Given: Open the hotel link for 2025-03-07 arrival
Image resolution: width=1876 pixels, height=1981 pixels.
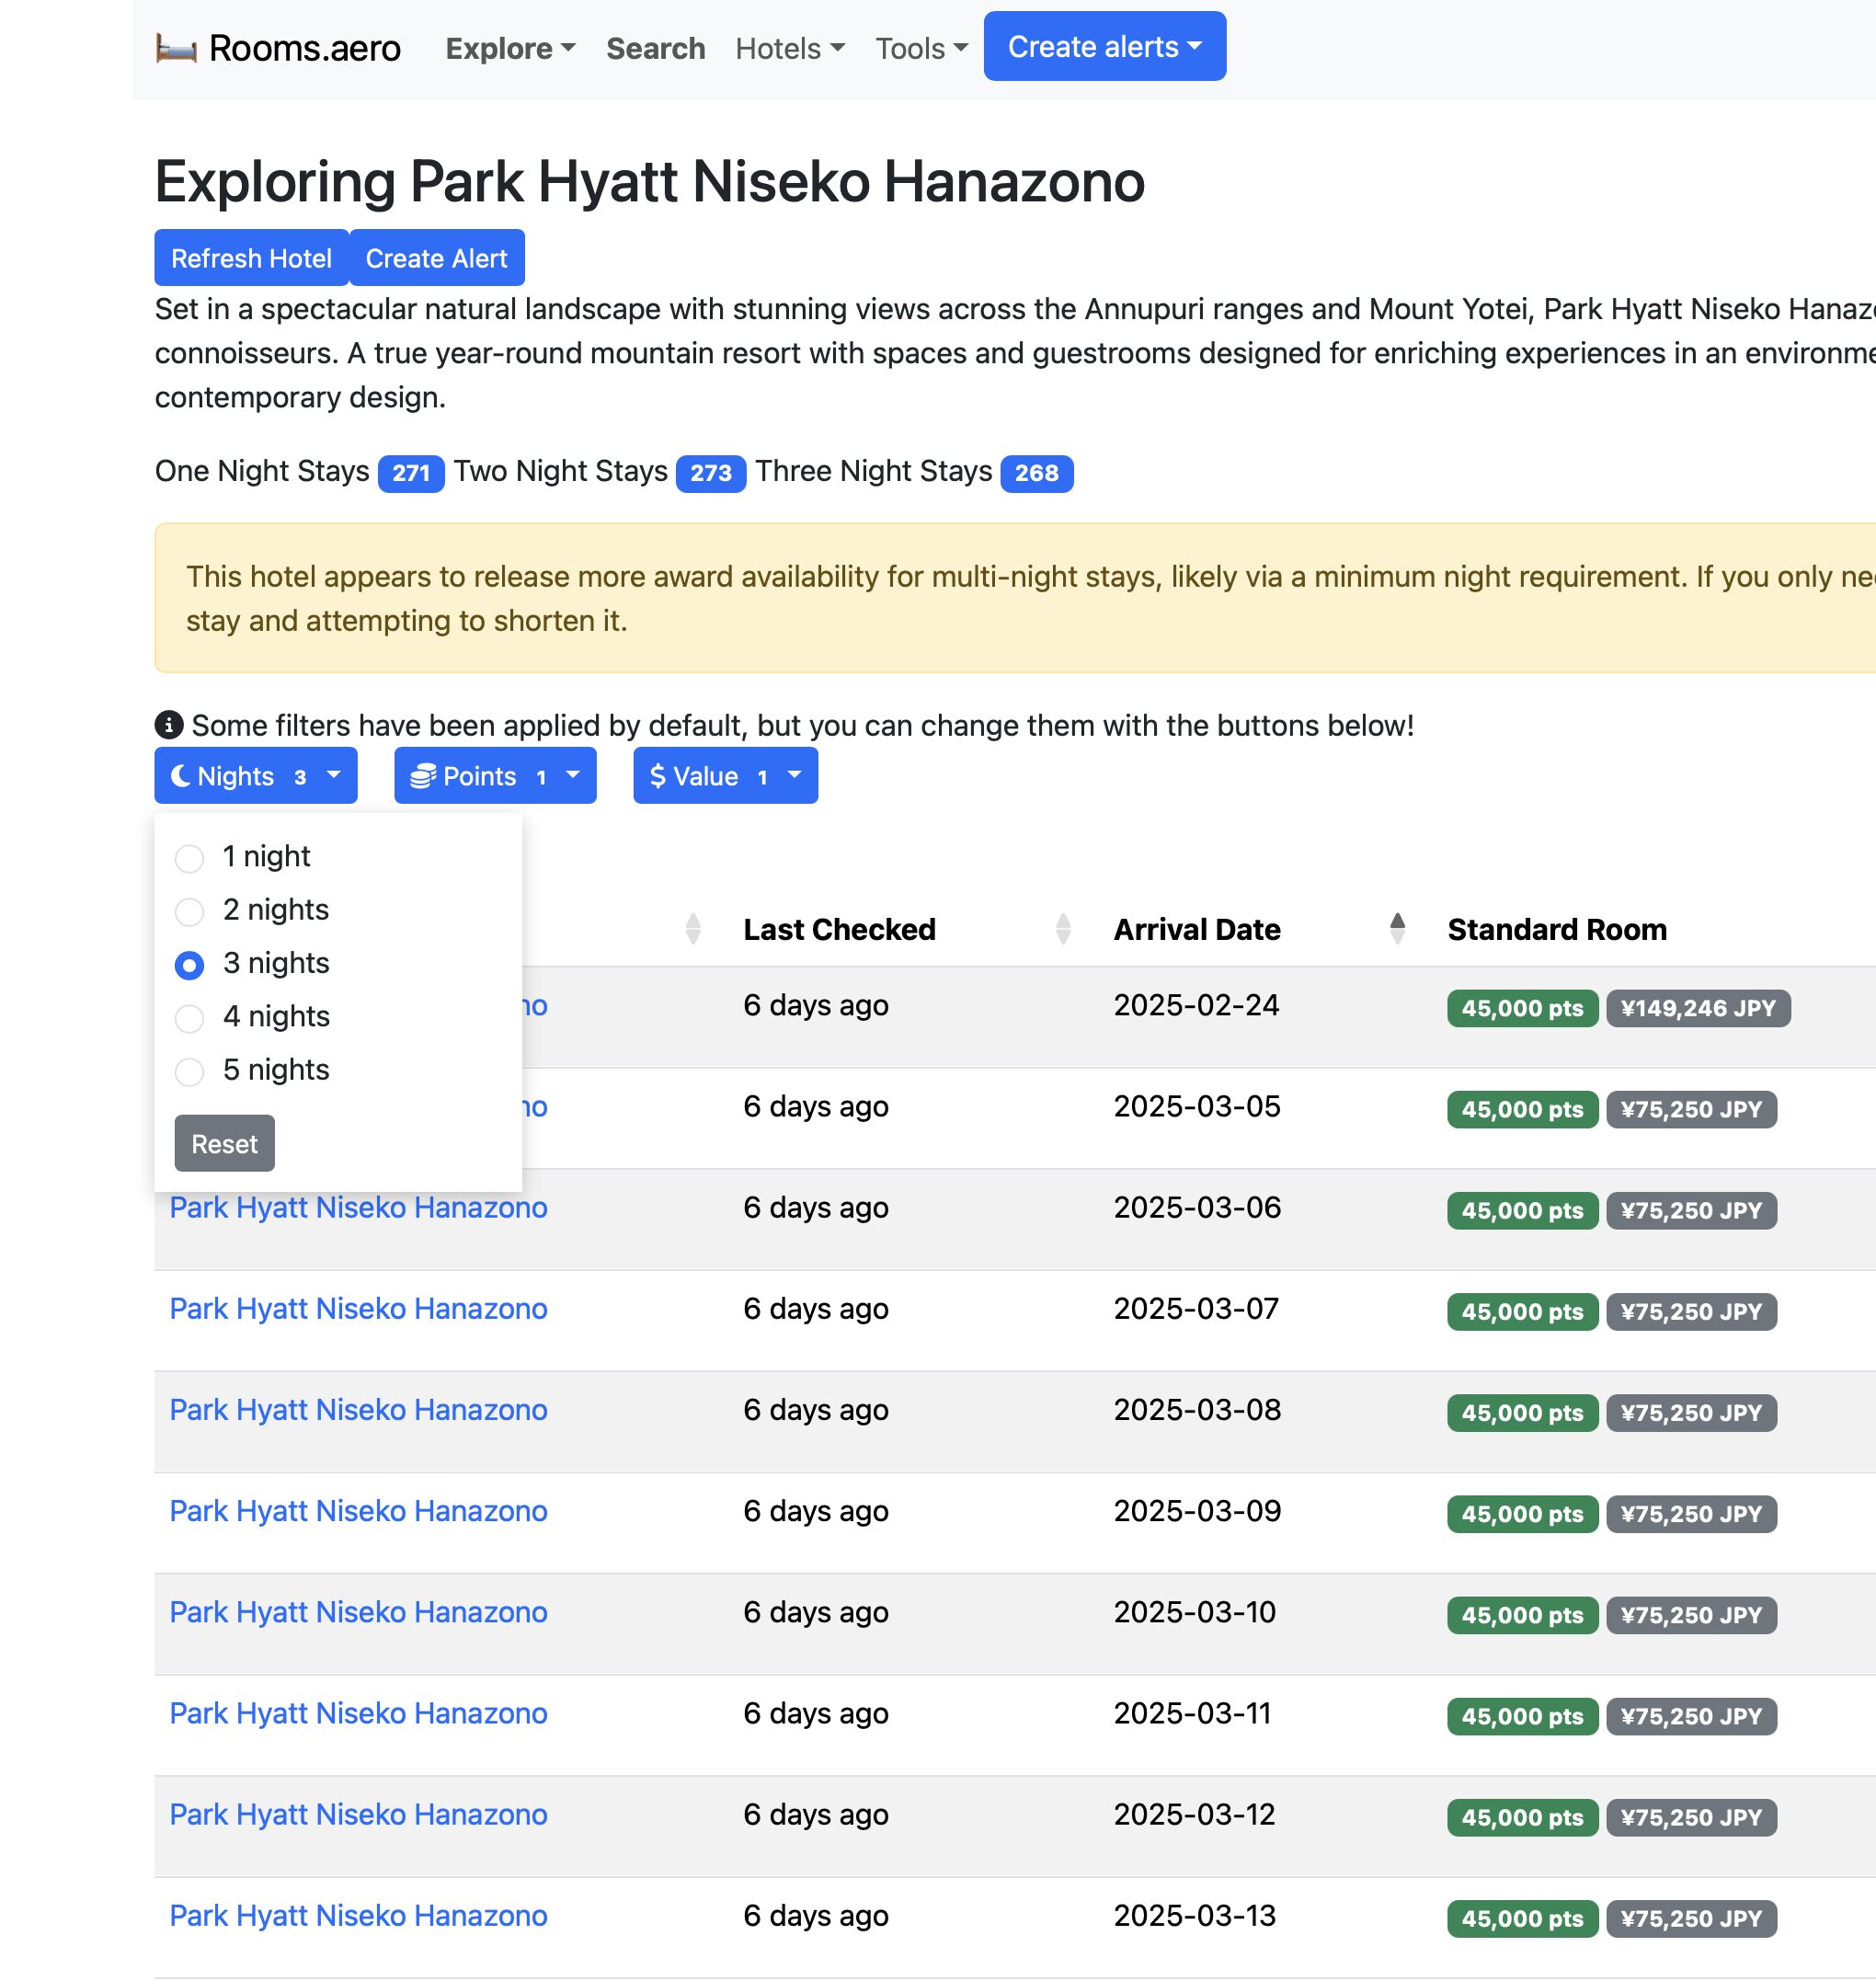Looking at the screenshot, I should [x=358, y=1309].
